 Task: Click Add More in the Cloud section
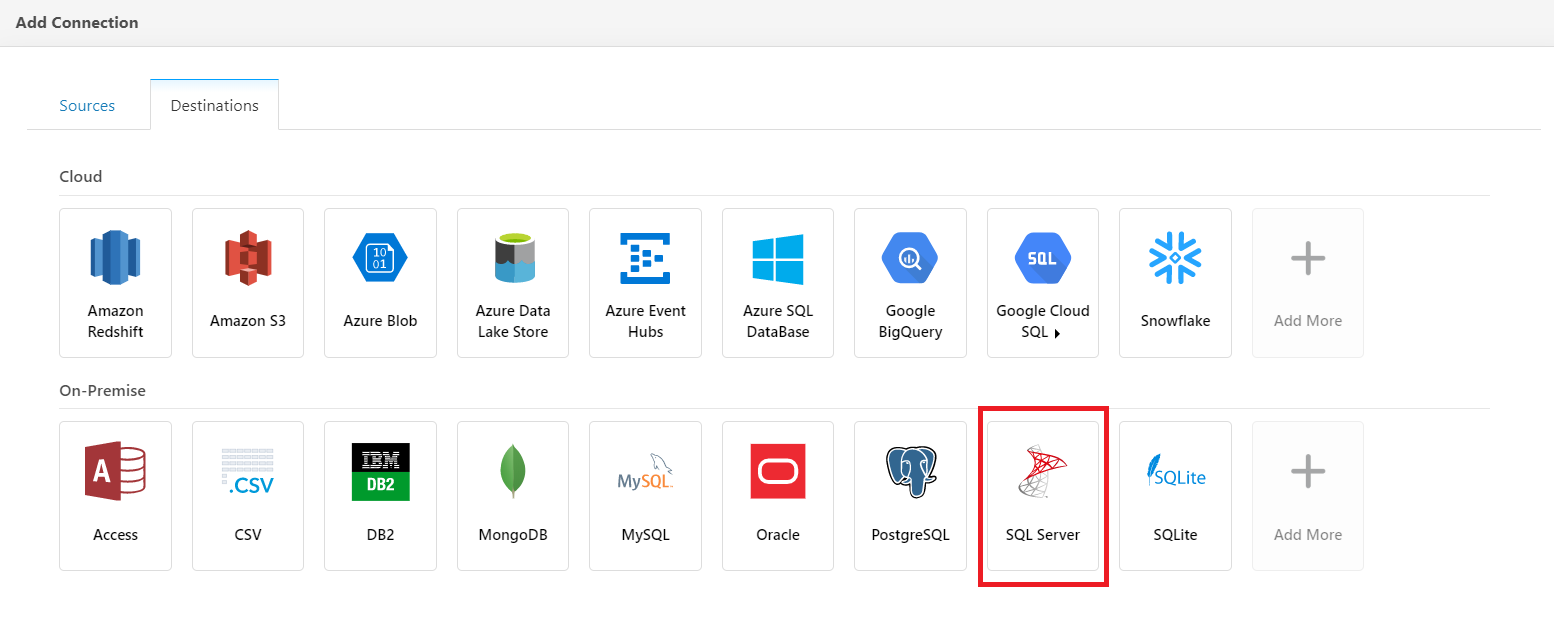tap(1307, 282)
